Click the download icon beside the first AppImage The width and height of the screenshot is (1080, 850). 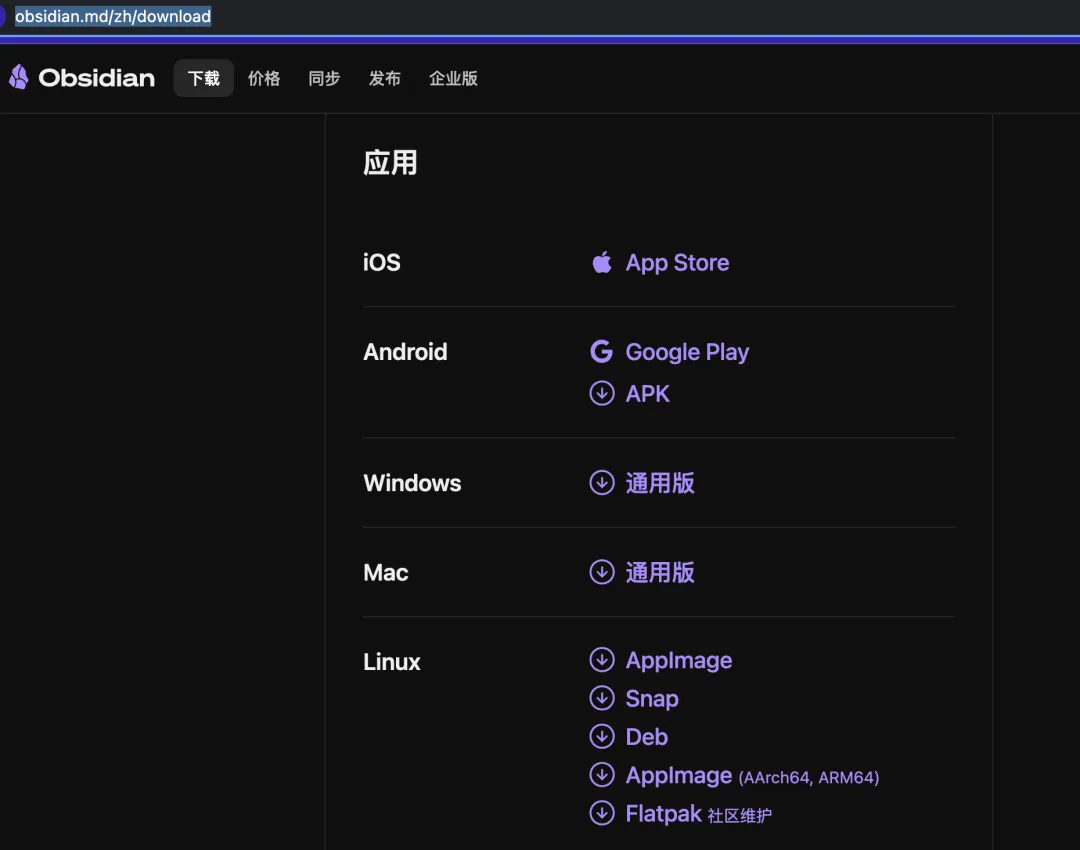click(x=602, y=660)
